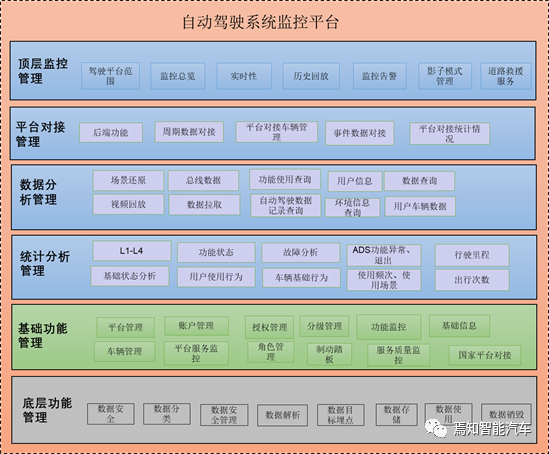Select the 底层功能管理 section label
The image size is (549, 454).
tap(47, 410)
